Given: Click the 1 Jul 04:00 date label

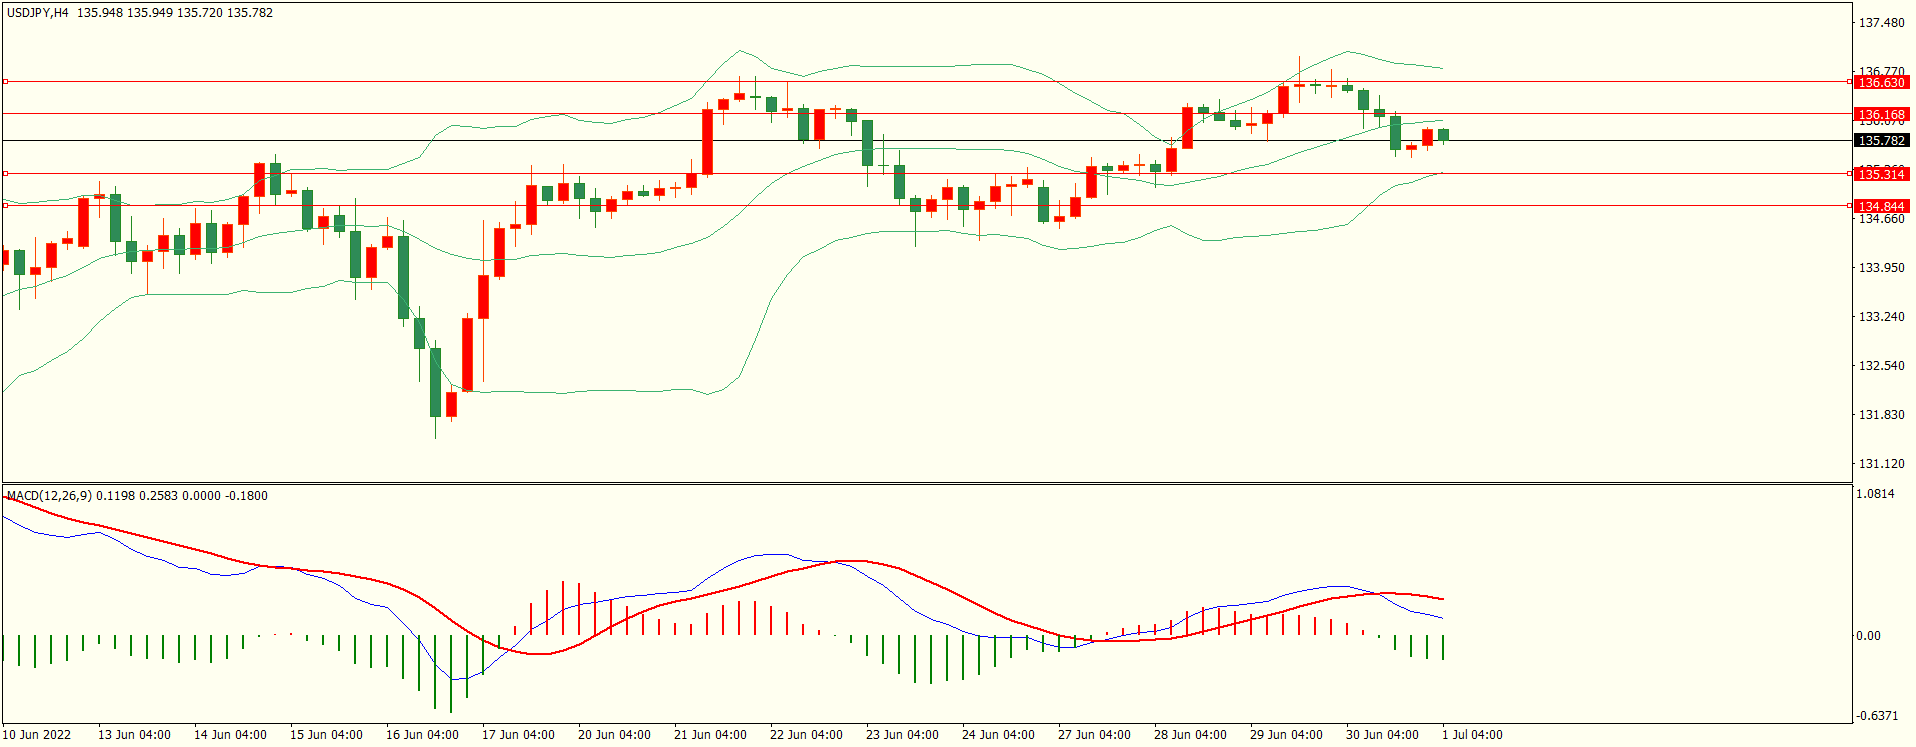Looking at the screenshot, I should tap(1472, 735).
